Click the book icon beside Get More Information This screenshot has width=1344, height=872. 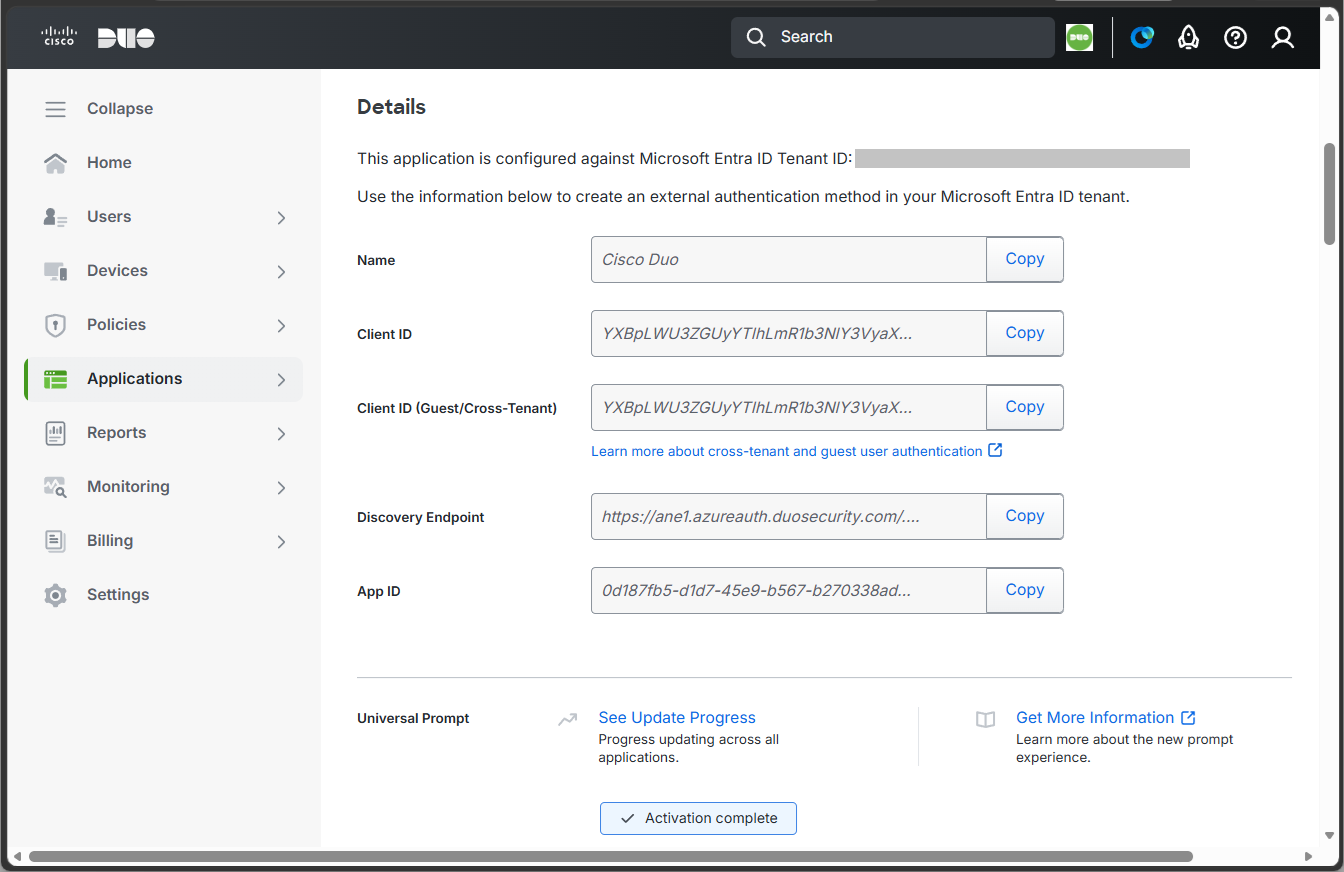pos(985,719)
